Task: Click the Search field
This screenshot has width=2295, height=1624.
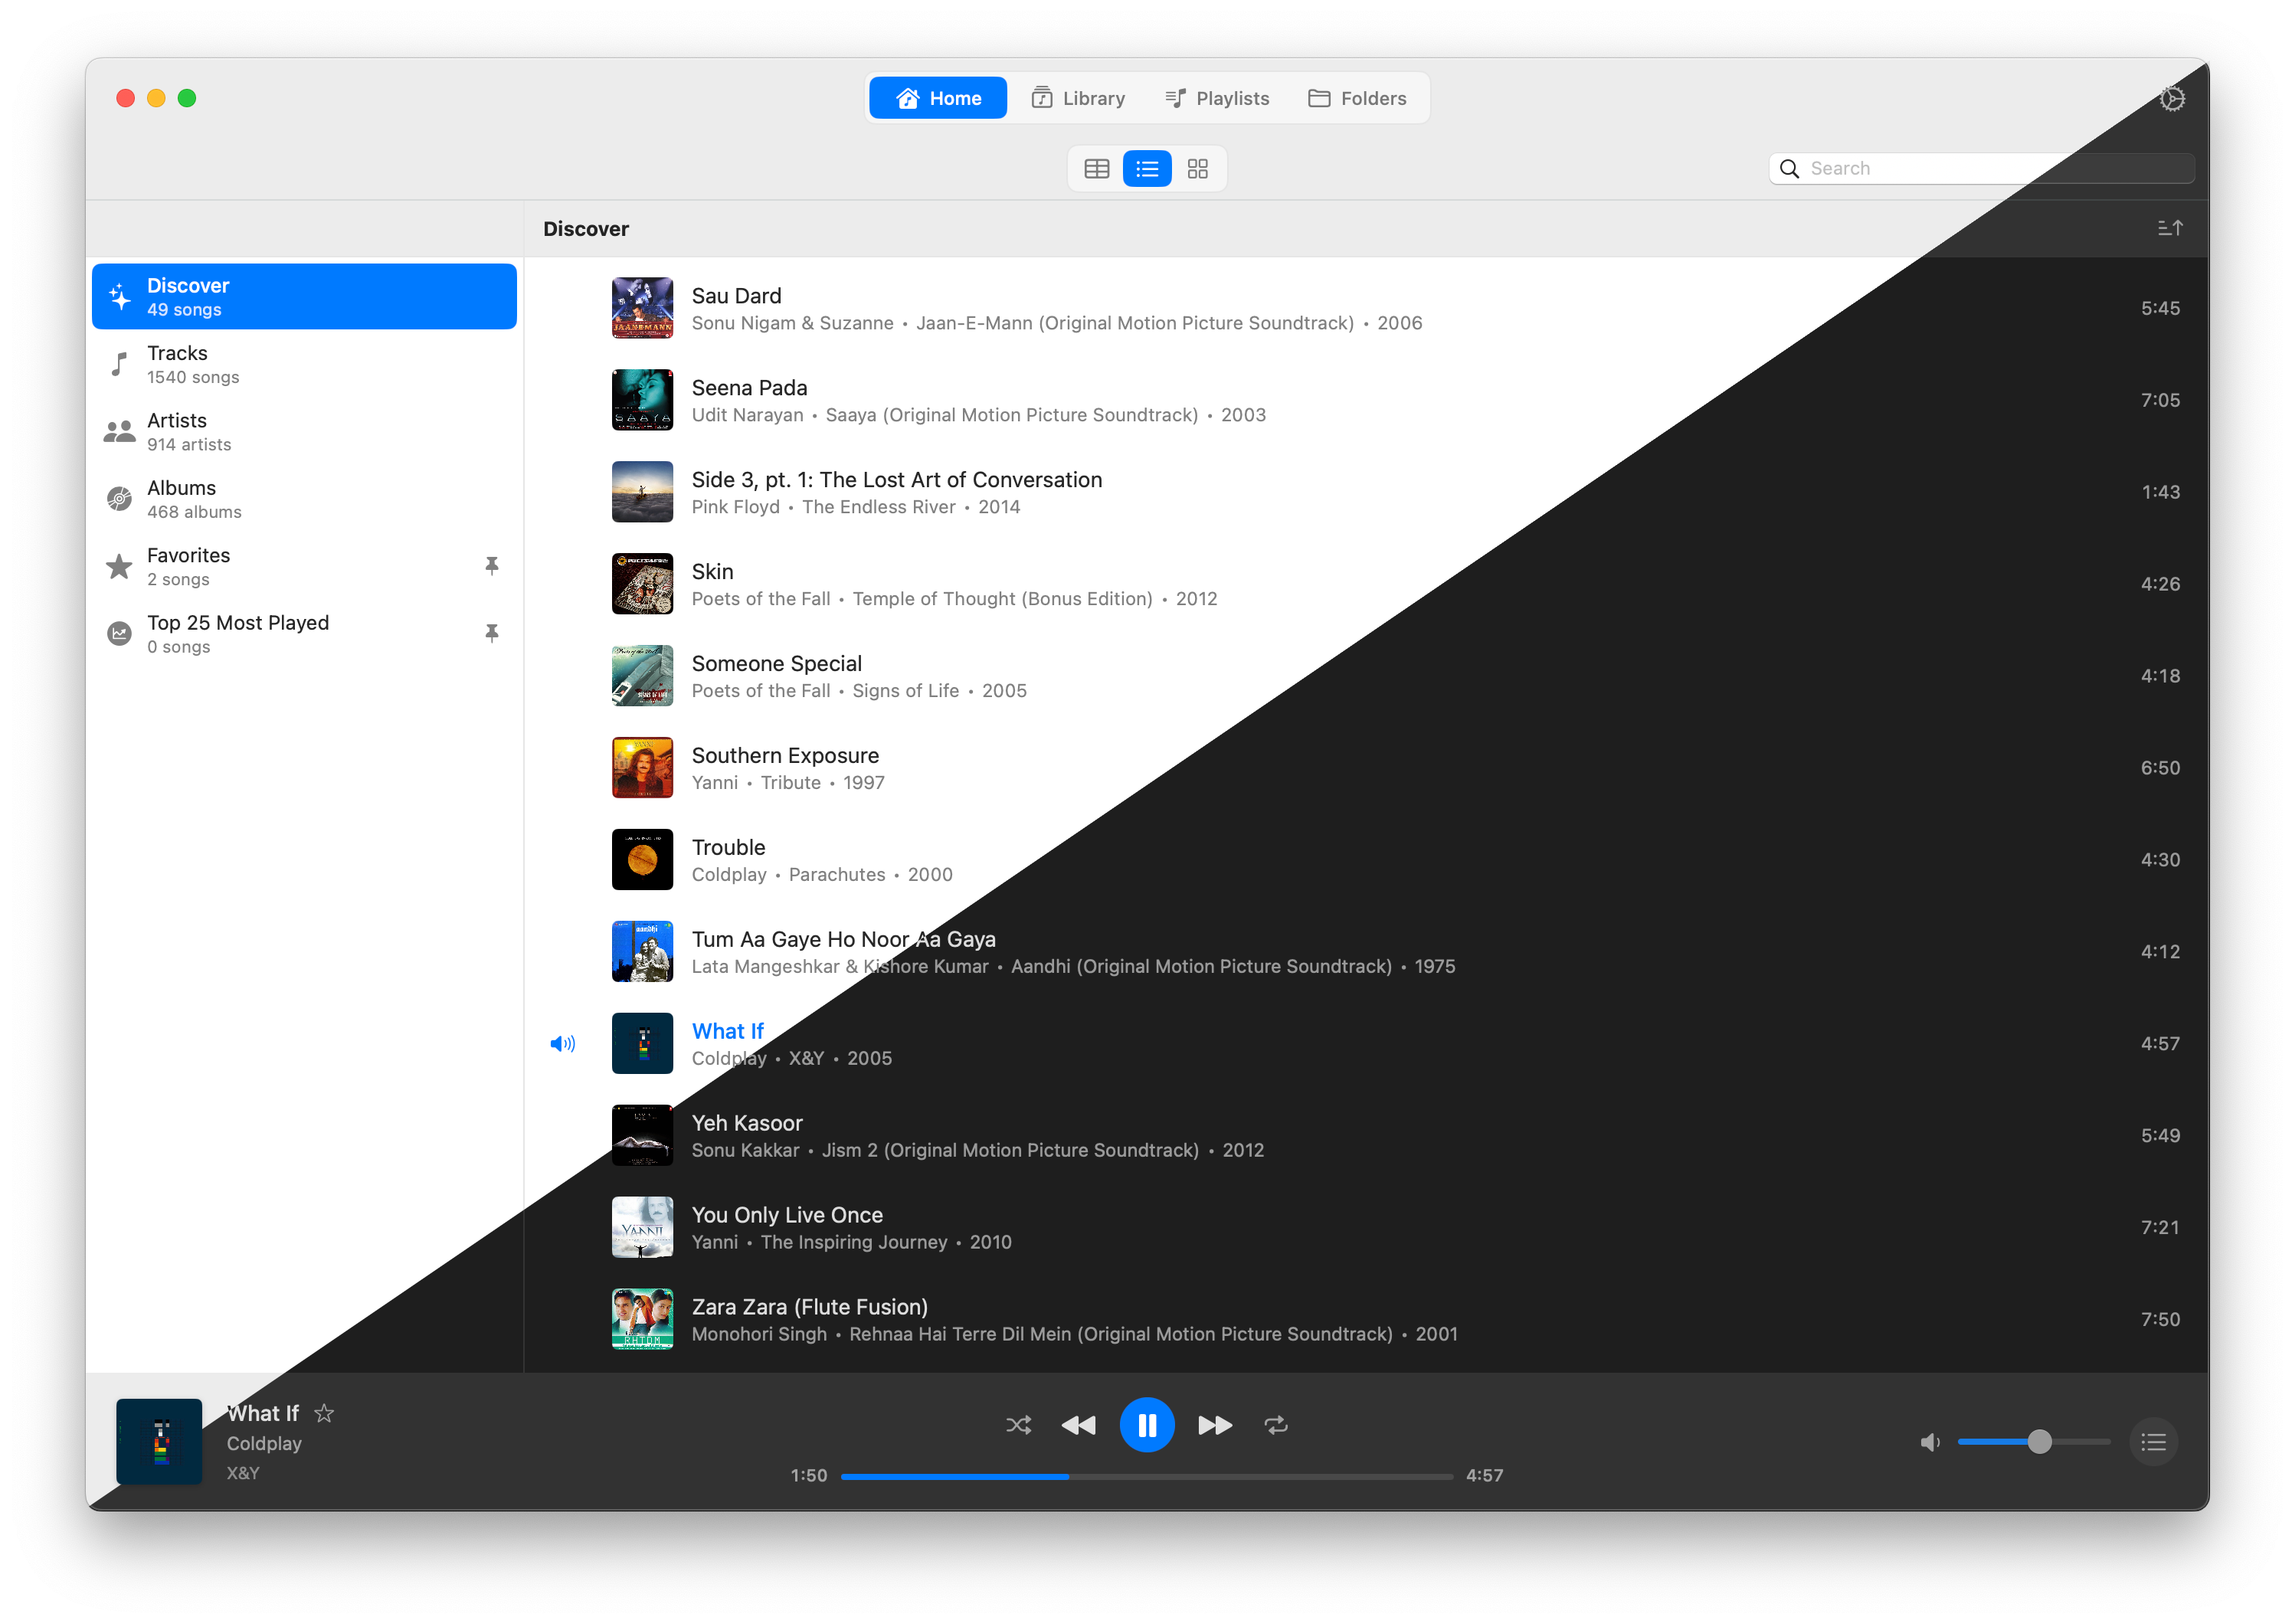Action: 1981,168
